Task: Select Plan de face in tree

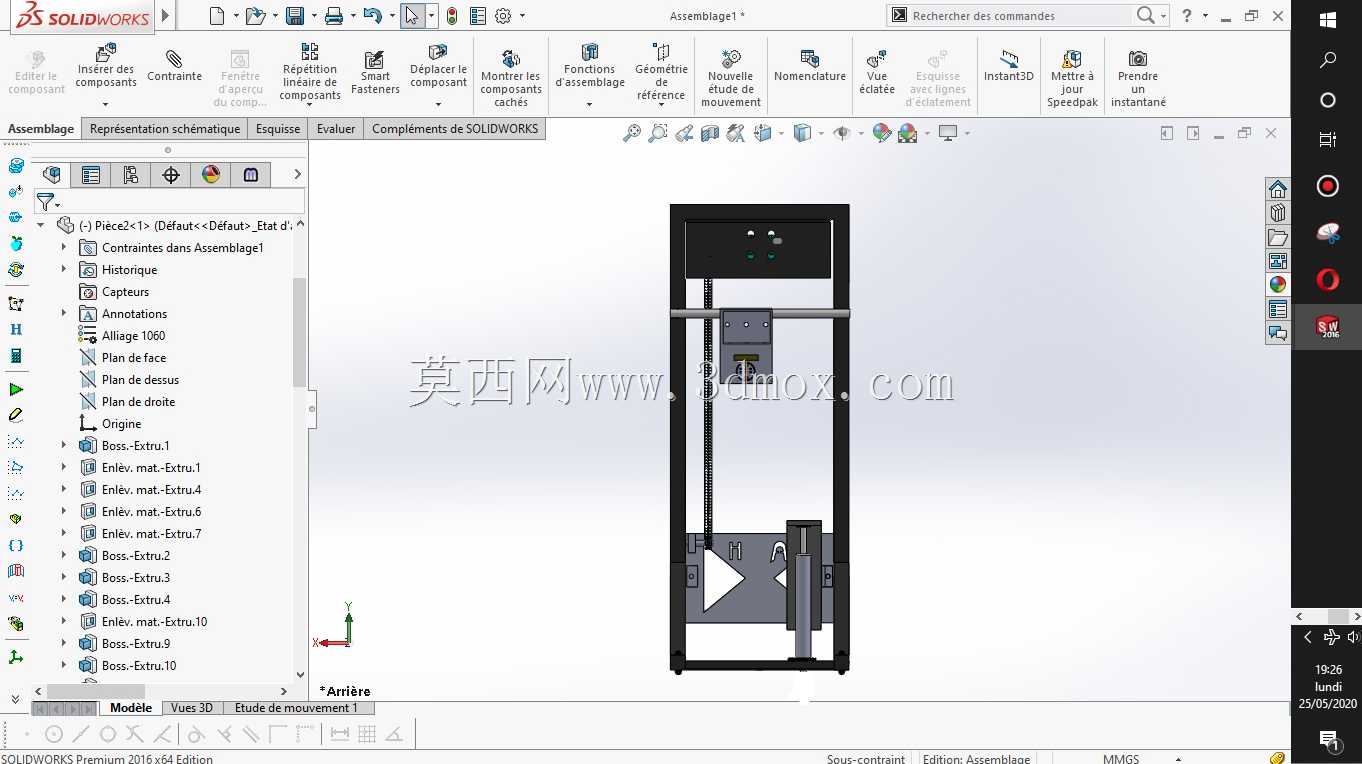Action: (x=134, y=357)
